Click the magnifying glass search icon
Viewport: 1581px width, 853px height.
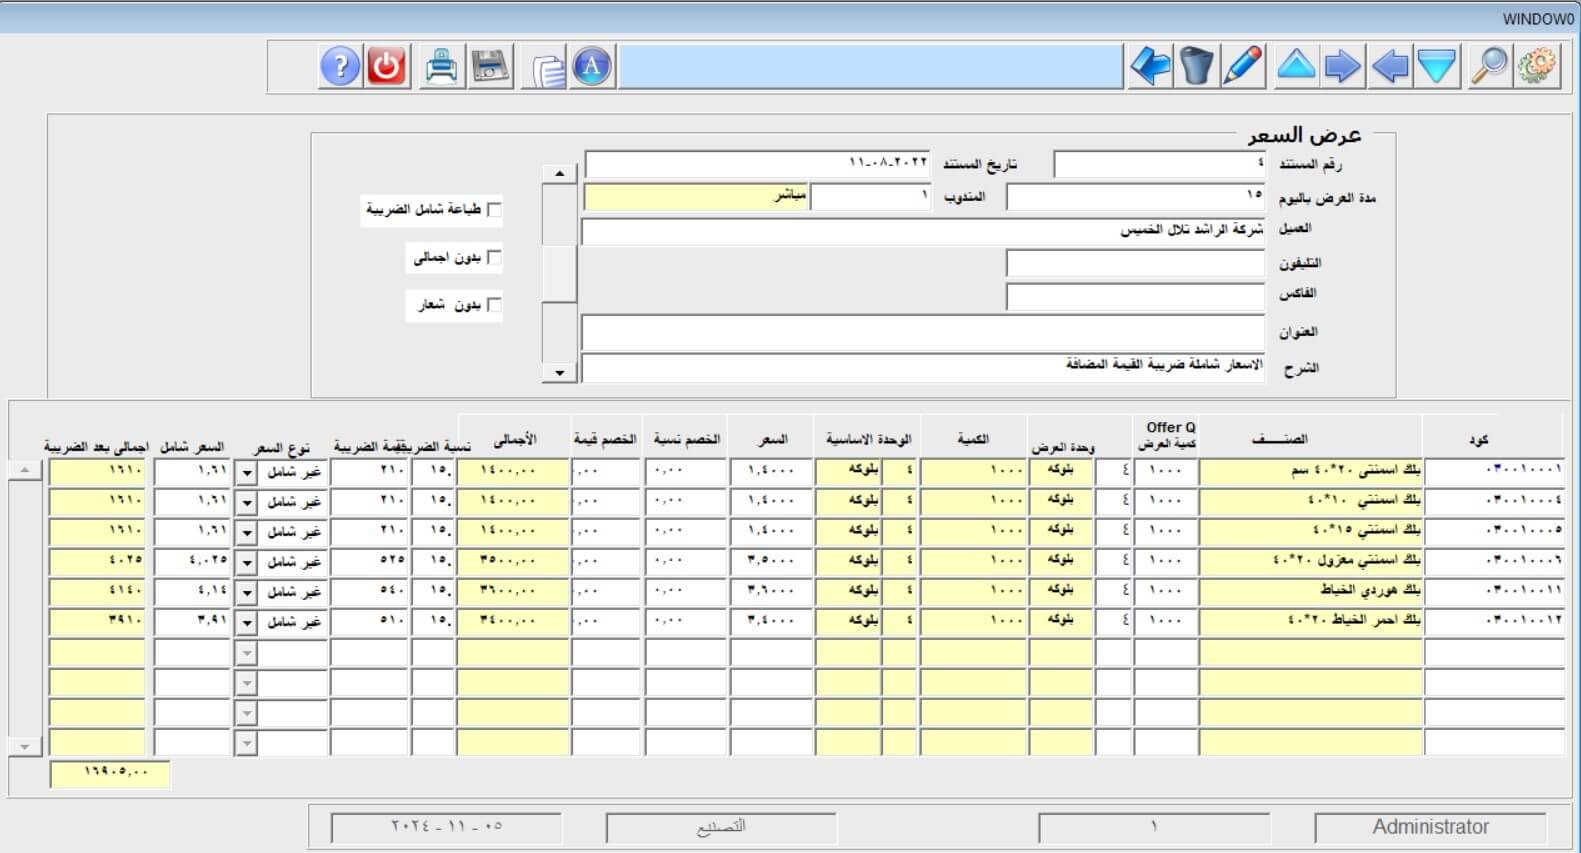[1489, 67]
